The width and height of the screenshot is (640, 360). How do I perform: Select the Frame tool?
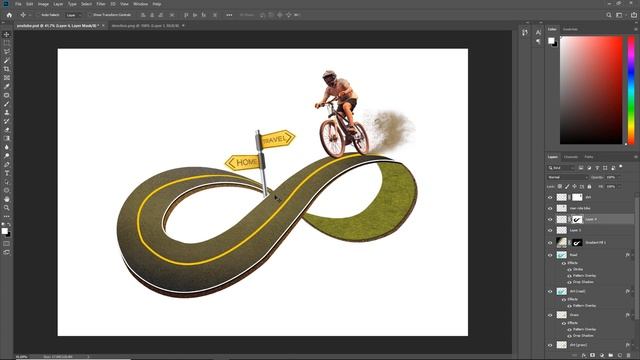point(7,78)
